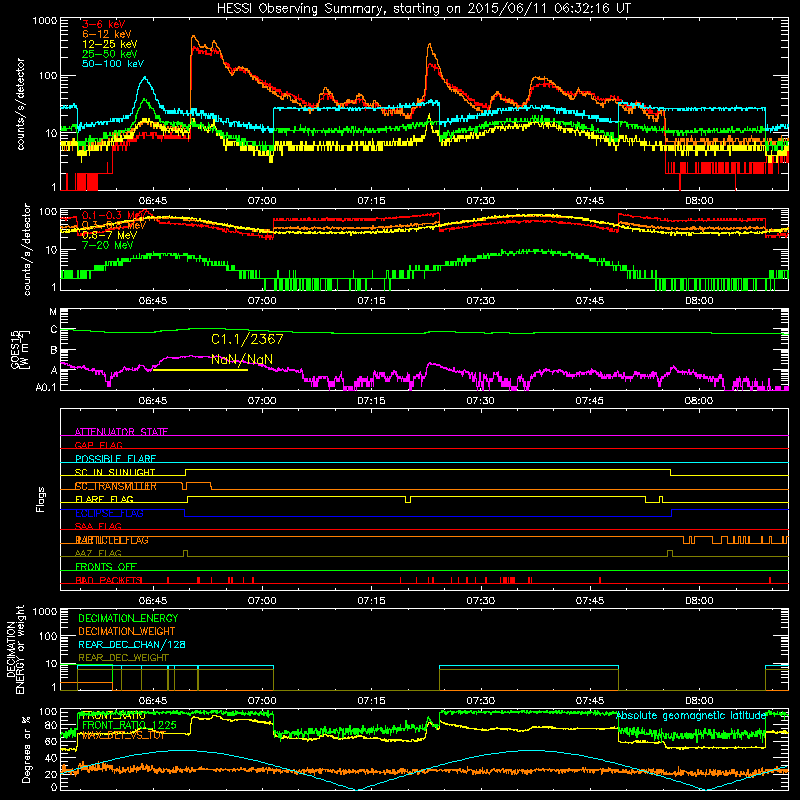The image size is (800, 800).
Task: Select the AAZ_FLAG label
Action: [x=98, y=554]
